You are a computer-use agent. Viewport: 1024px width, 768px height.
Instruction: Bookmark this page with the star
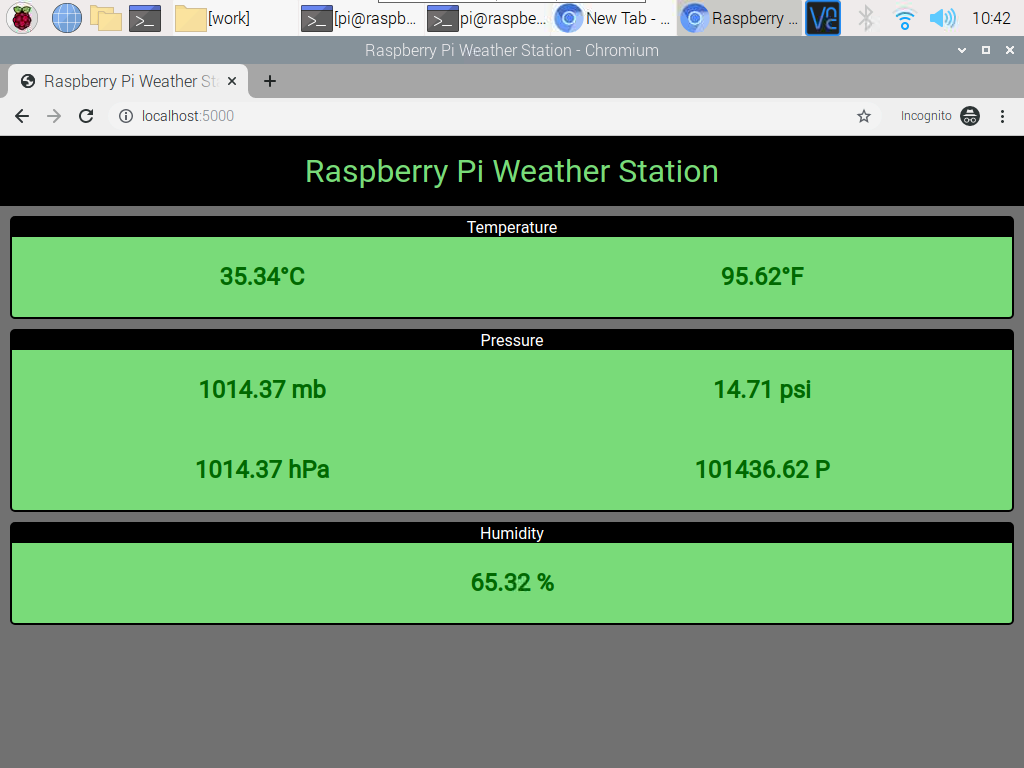click(864, 116)
